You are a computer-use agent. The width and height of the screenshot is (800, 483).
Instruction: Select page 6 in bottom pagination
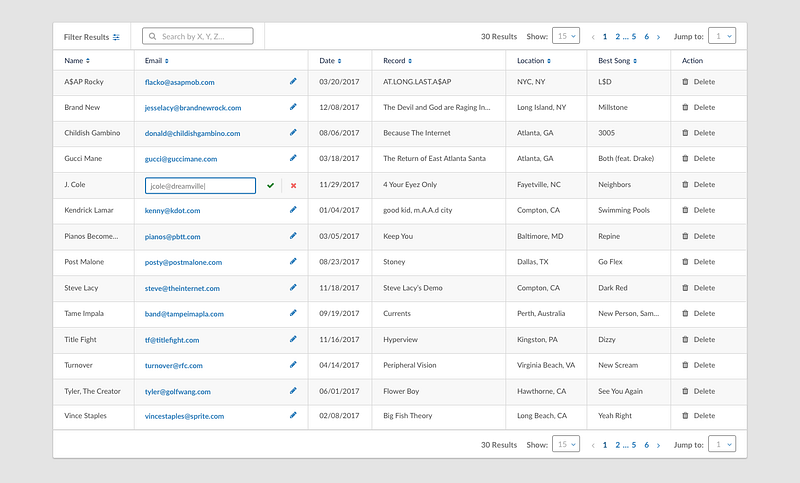coord(646,445)
